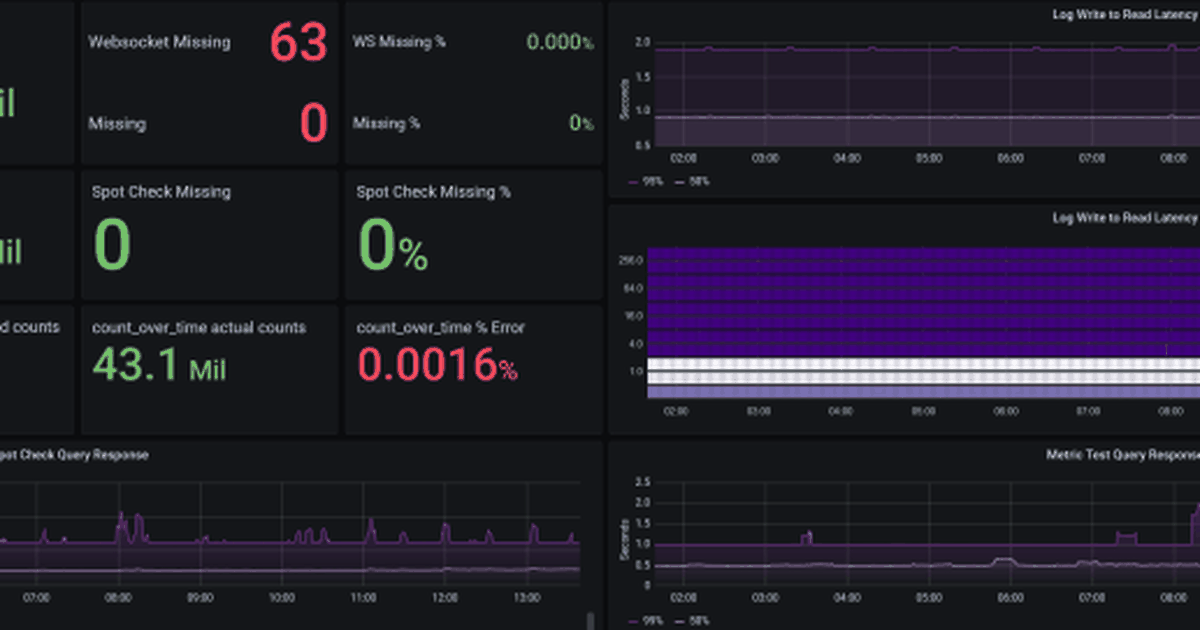Open count_over_time actual counts panel title

pyautogui.click(x=199, y=327)
